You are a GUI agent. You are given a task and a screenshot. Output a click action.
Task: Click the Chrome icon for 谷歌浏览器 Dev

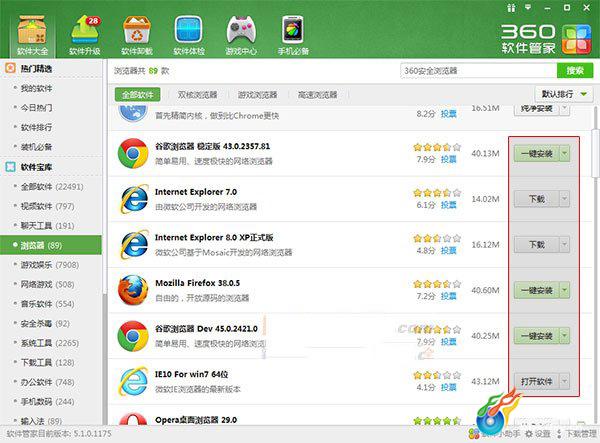(133, 336)
